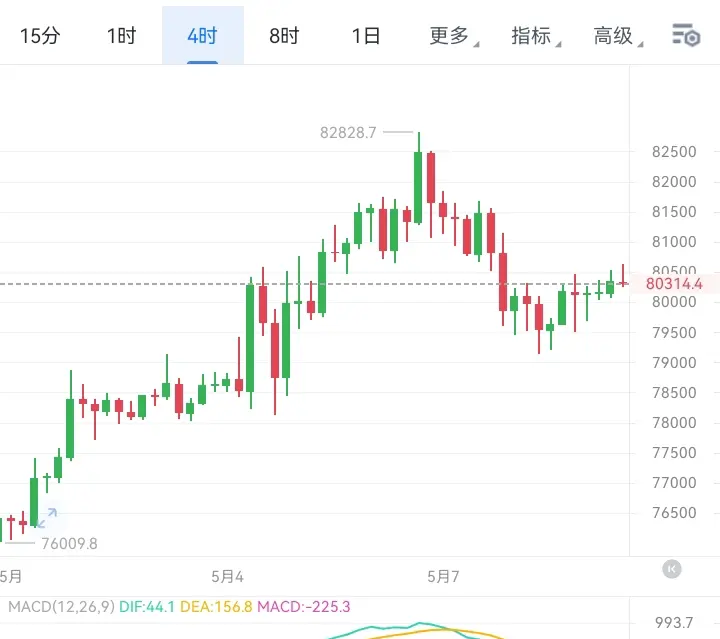
Task: Open MACD(12,26,9) indicator settings label
Action: click(61, 607)
